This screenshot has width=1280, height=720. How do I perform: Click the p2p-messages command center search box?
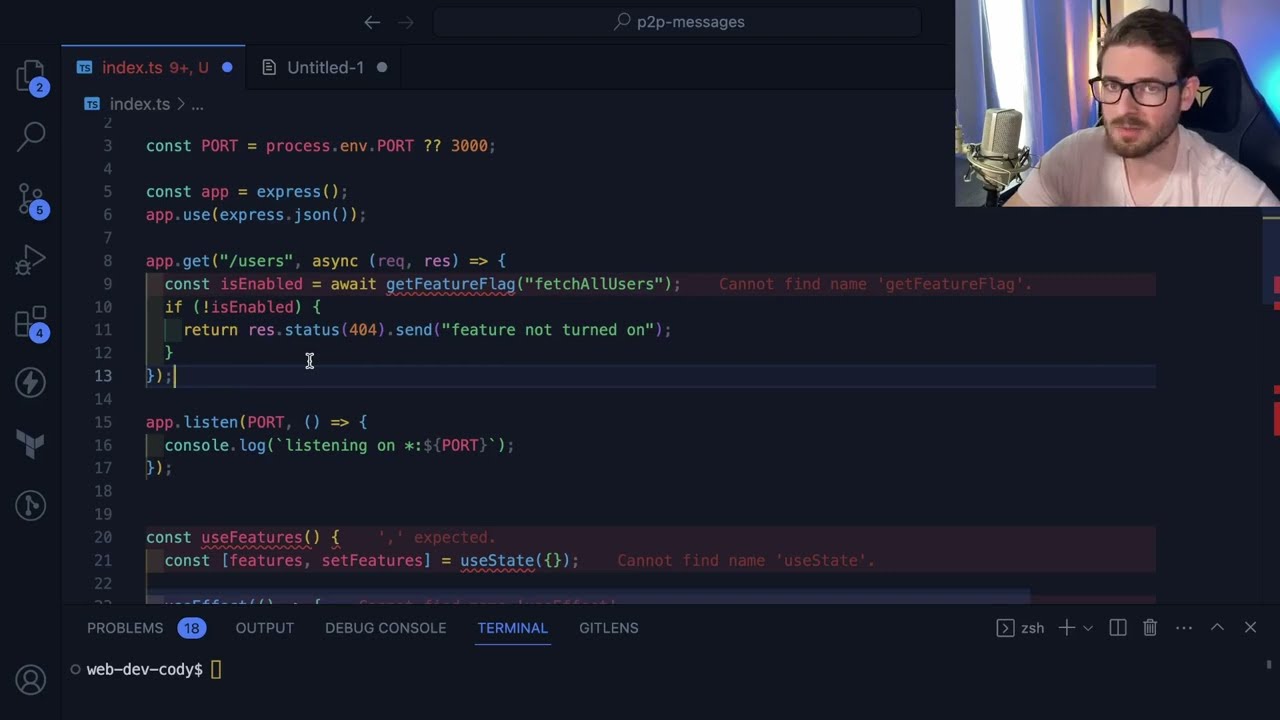coord(677,22)
